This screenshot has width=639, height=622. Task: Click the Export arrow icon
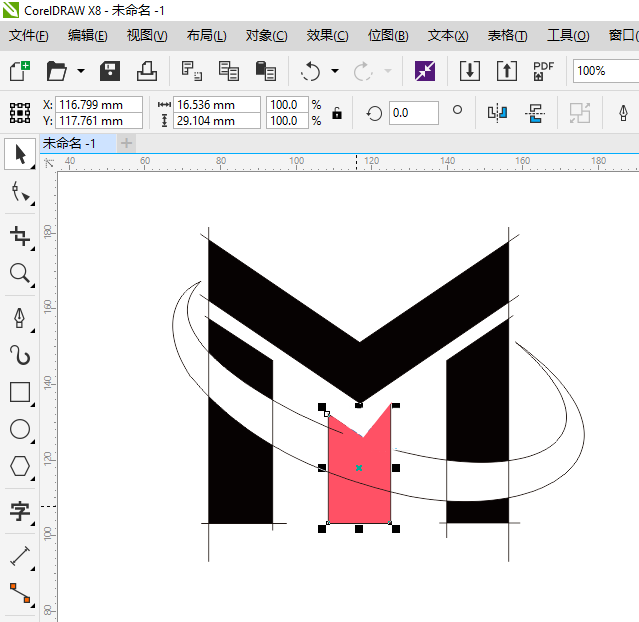(506, 71)
